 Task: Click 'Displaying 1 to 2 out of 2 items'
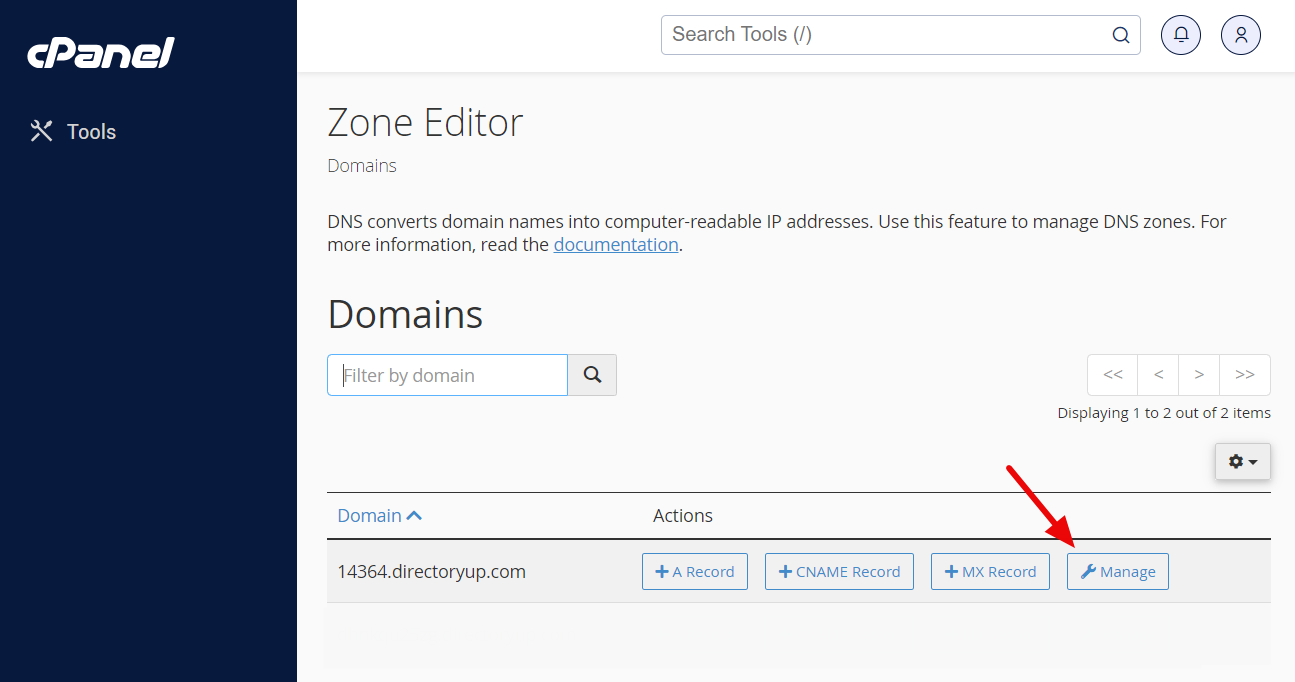pos(1164,413)
